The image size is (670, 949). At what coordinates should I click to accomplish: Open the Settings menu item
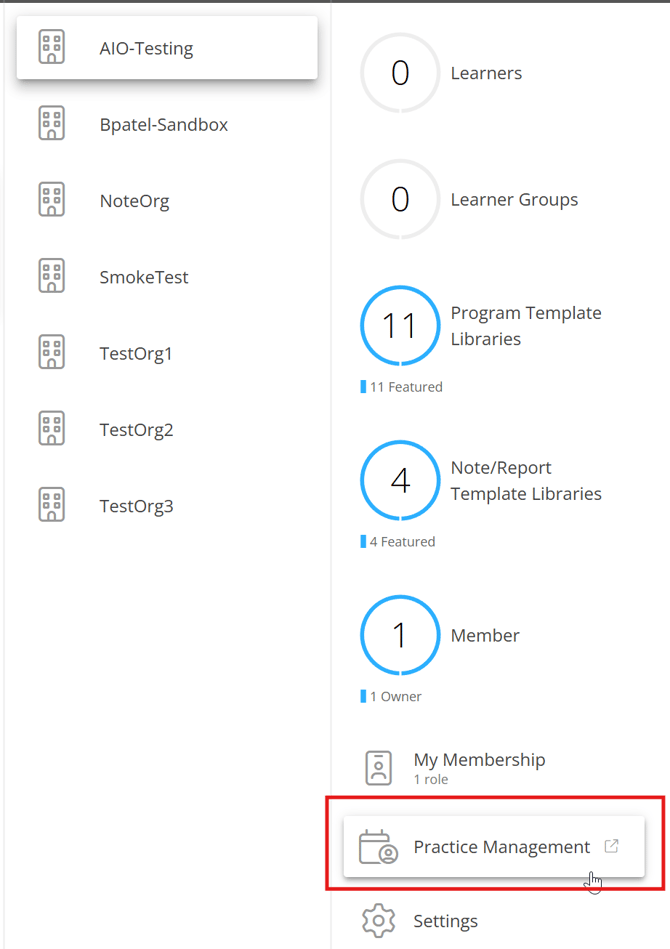click(446, 921)
